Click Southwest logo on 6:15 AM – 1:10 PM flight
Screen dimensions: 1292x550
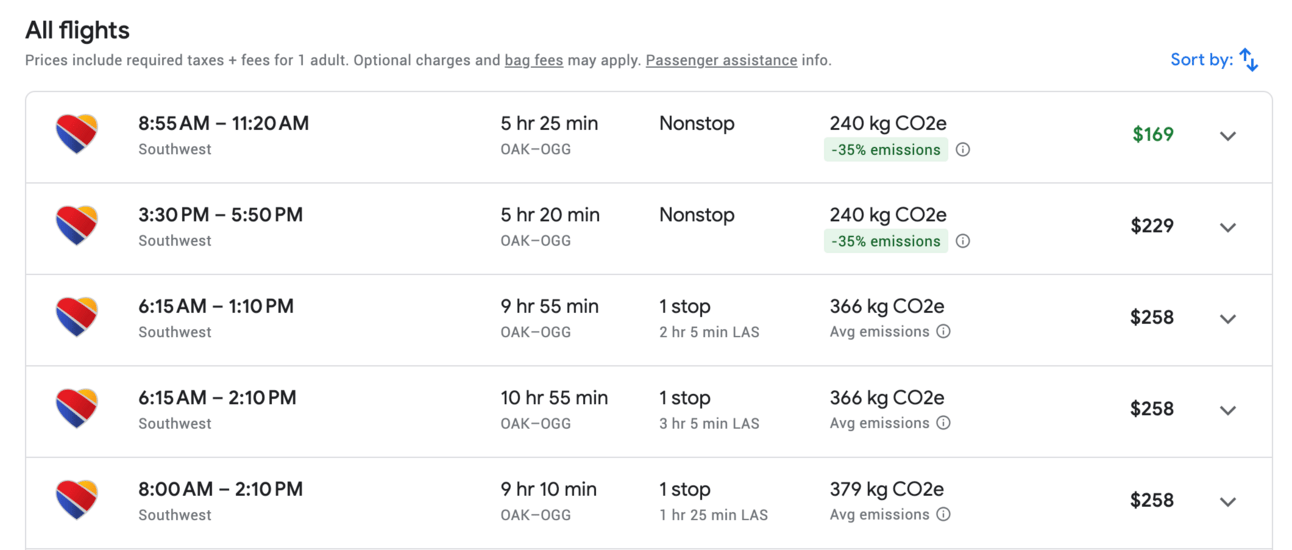[77, 317]
